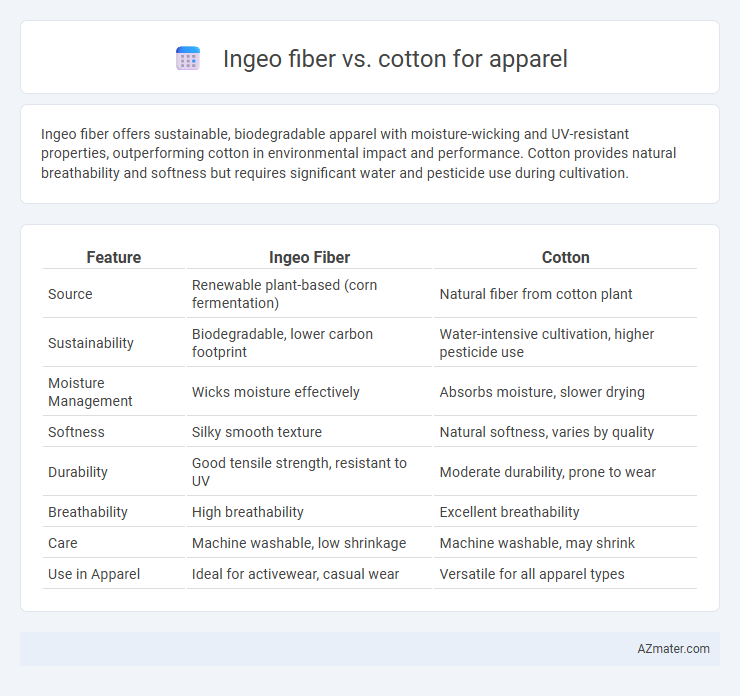Click 'Good tensile strength, resistant to UV' cell
Image resolution: width=740 pixels, height=696 pixels.
[309, 472]
